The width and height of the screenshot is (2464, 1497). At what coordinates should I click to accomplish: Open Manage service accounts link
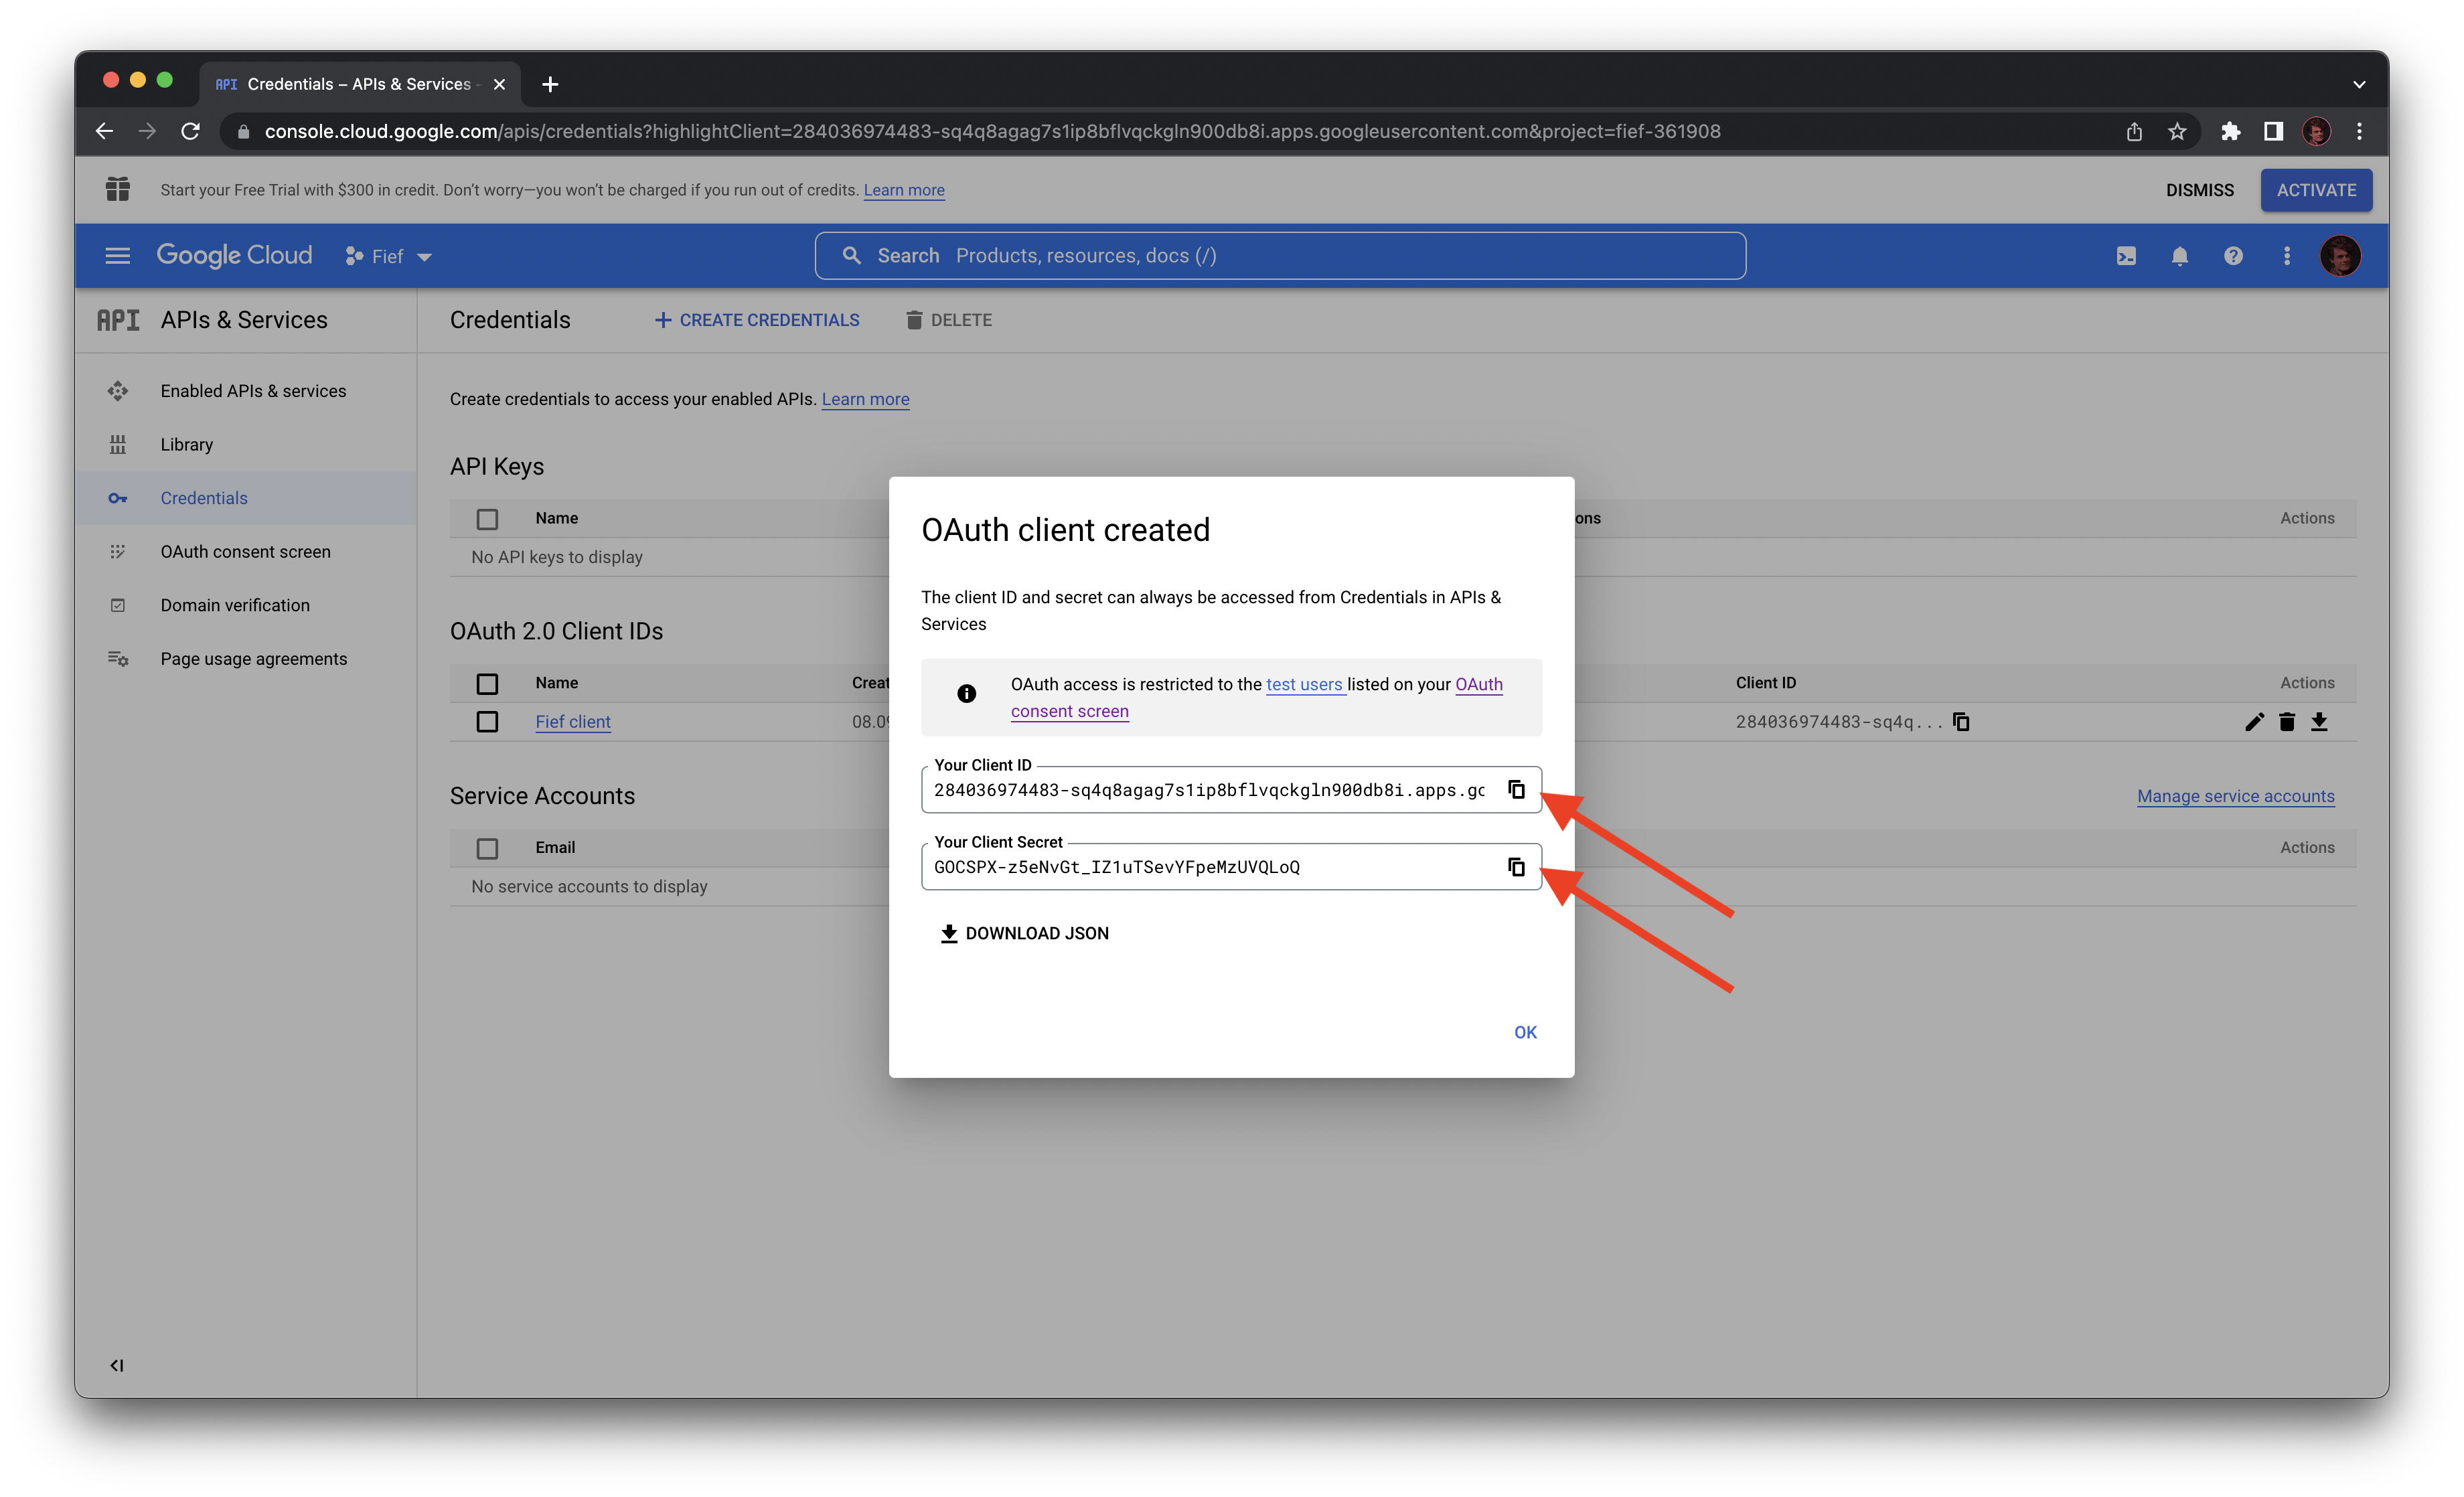tap(2236, 796)
